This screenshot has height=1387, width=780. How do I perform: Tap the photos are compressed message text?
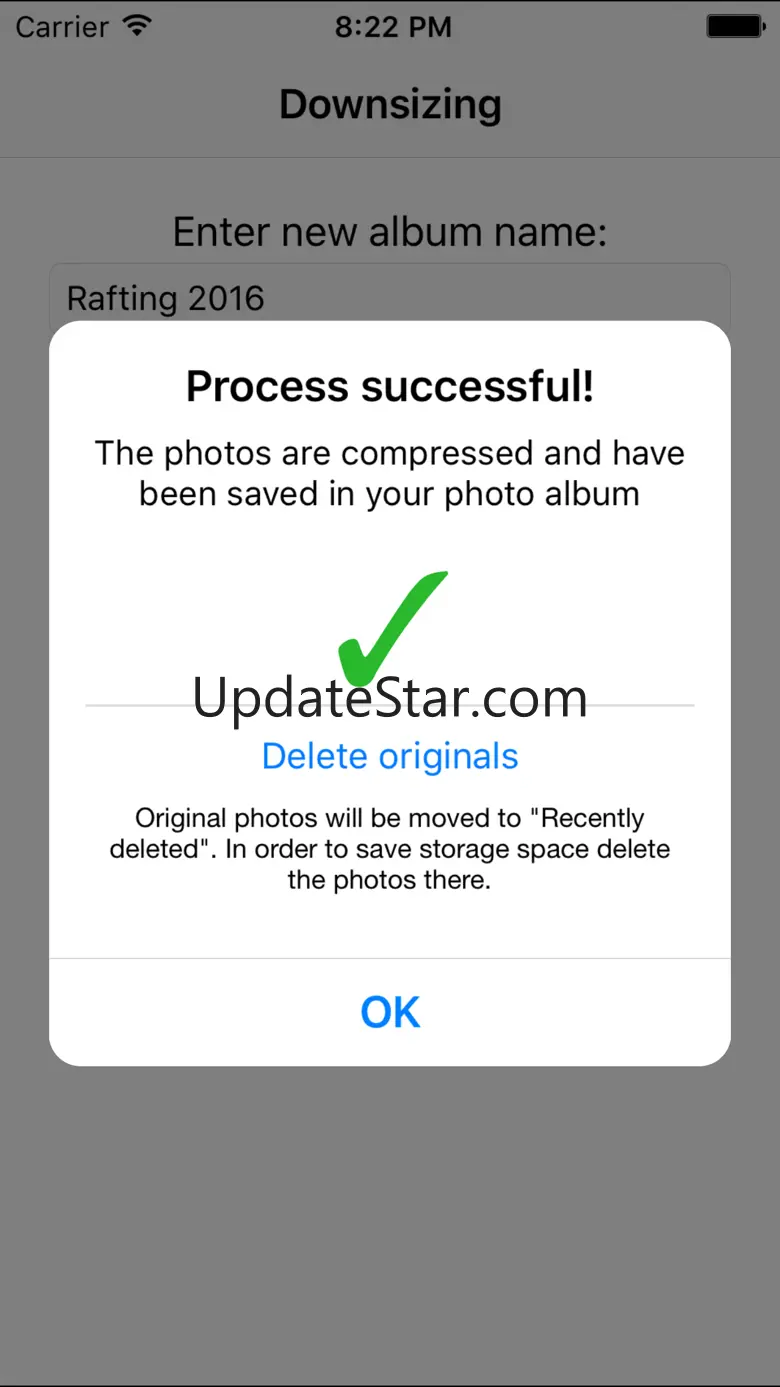click(x=390, y=473)
